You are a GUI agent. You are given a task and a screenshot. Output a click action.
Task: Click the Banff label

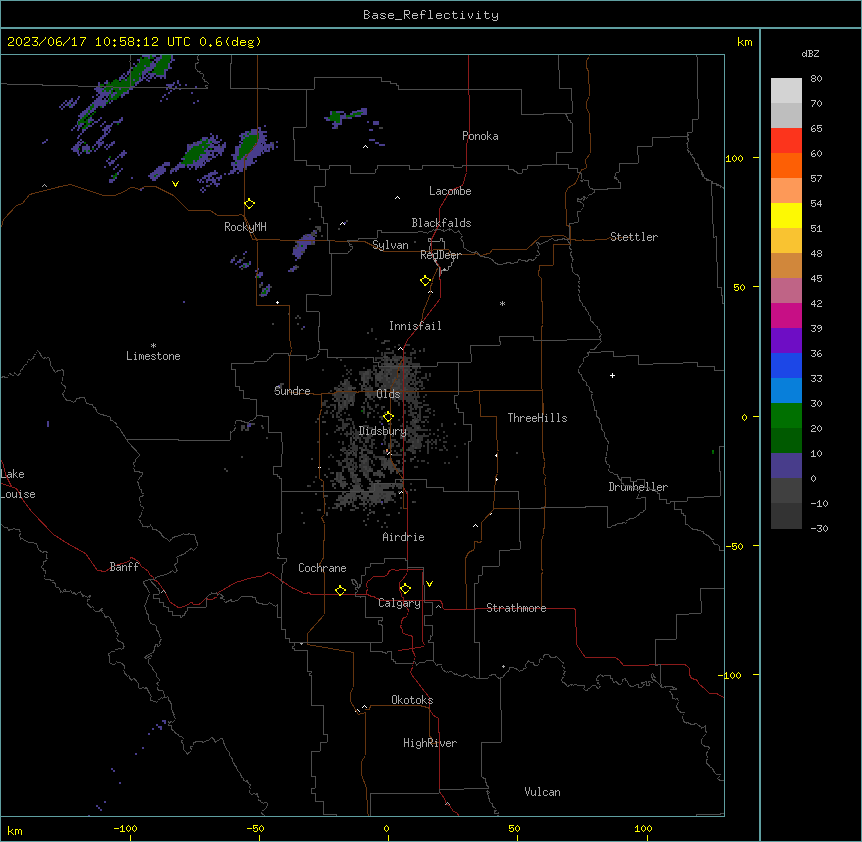point(124,567)
